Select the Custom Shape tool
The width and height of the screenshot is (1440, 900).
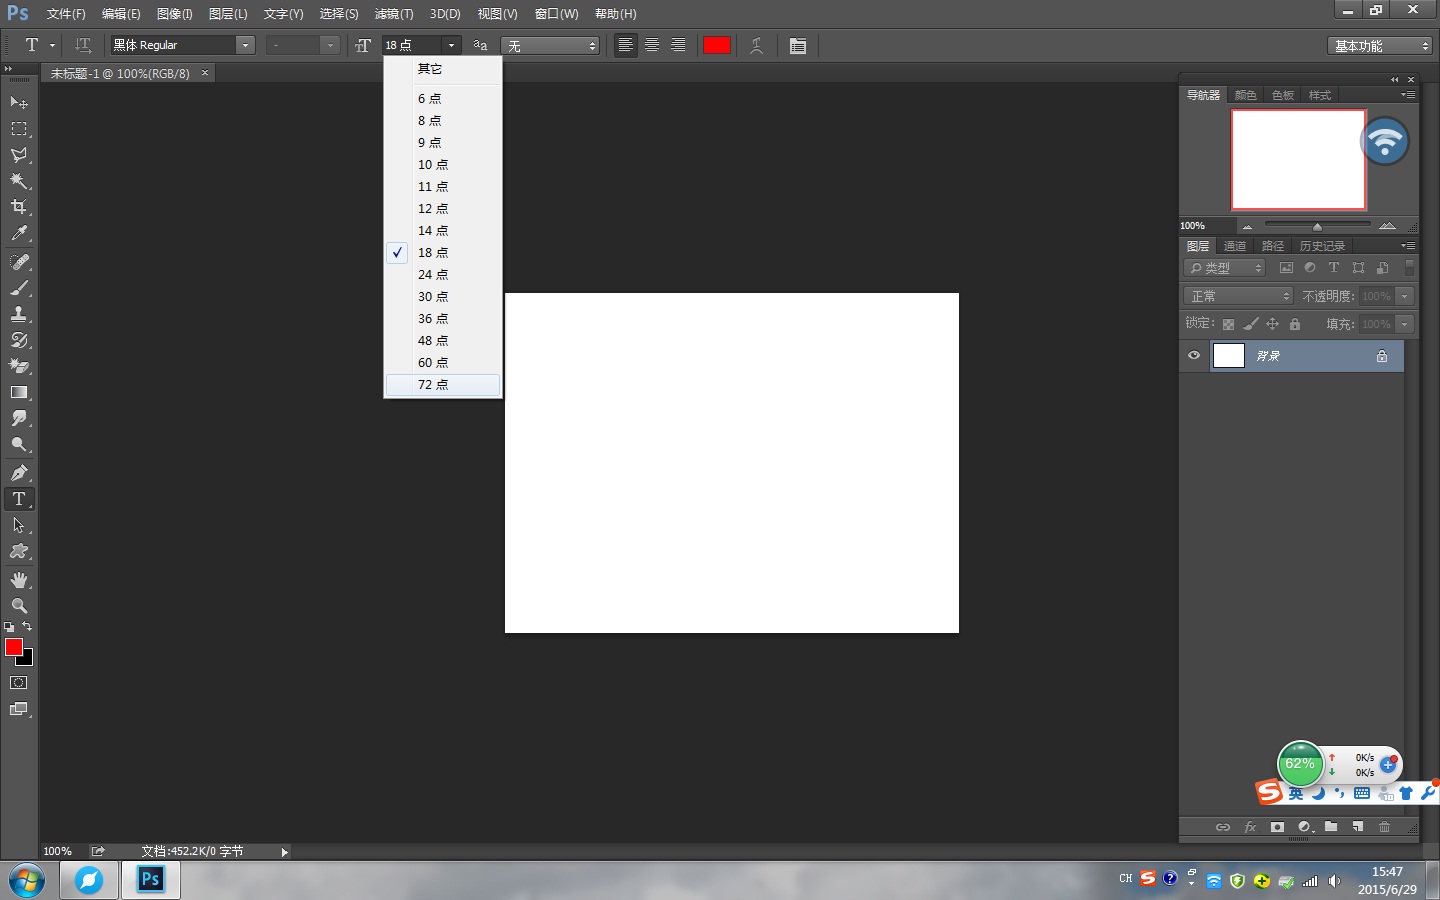tap(19, 551)
